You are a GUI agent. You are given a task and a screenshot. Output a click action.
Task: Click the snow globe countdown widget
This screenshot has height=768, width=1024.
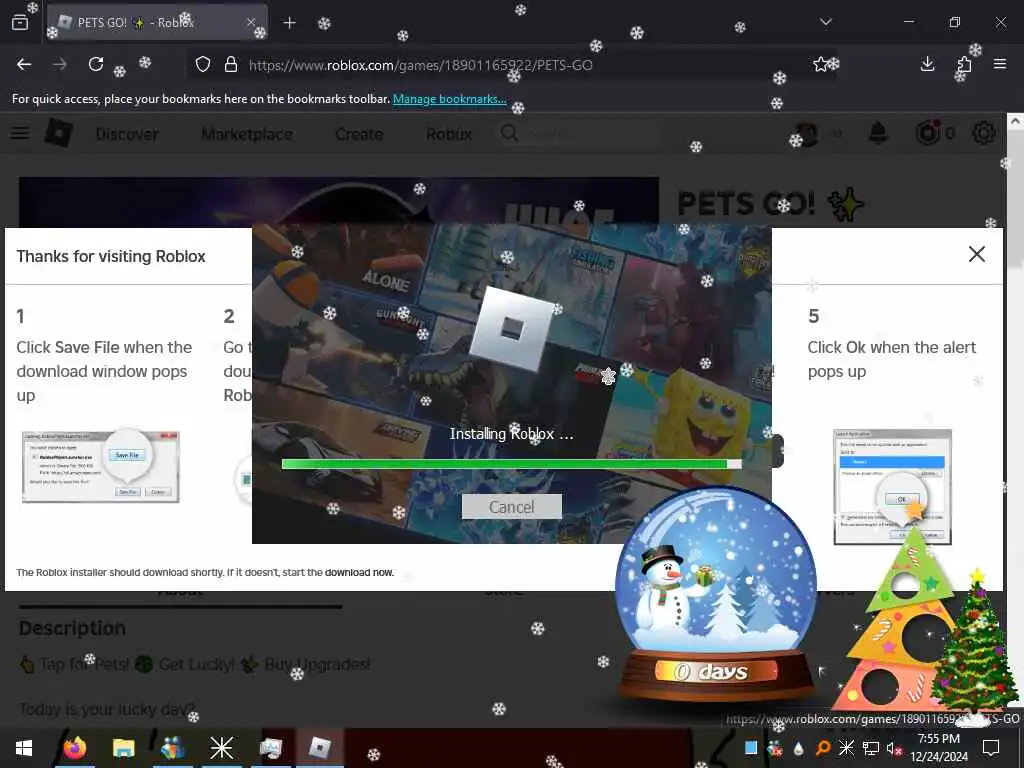716,594
